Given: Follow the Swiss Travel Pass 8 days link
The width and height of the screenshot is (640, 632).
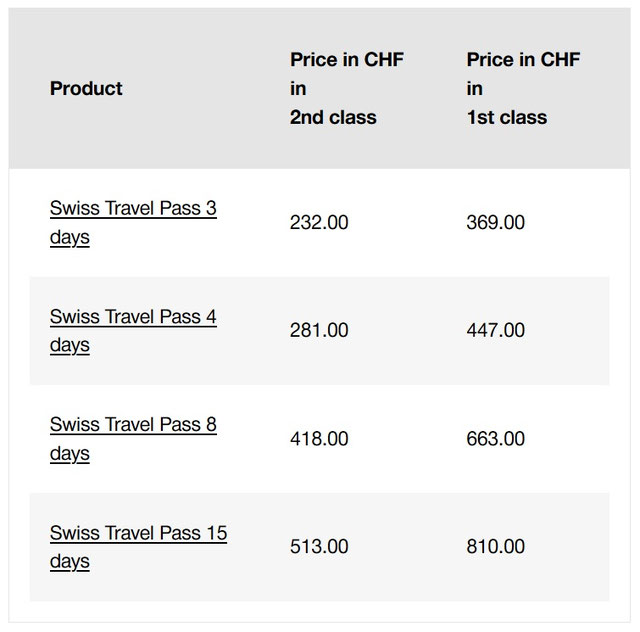Looking at the screenshot, I should coord(132,425).
